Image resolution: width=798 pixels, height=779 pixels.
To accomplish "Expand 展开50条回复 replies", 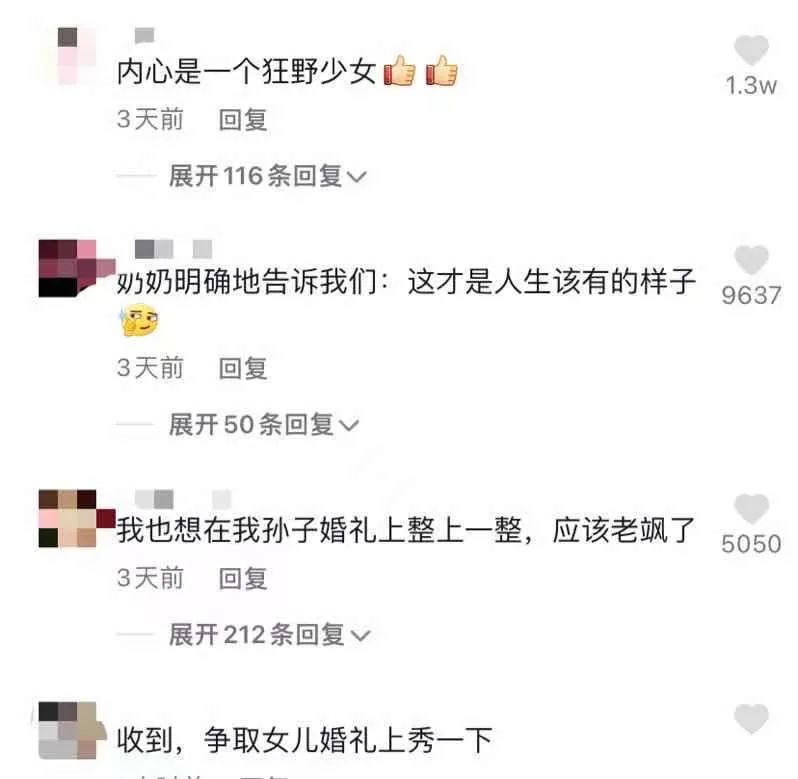I will tap(264, 424).
